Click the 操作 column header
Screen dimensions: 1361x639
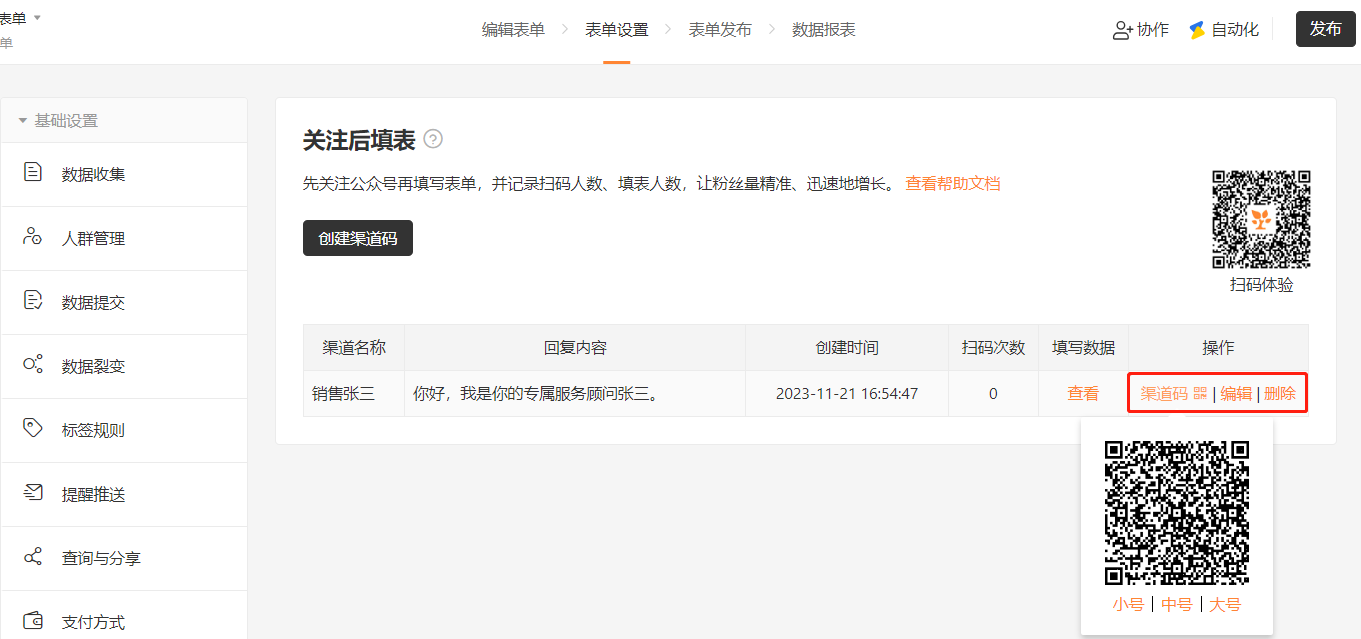coord(1218,348)
